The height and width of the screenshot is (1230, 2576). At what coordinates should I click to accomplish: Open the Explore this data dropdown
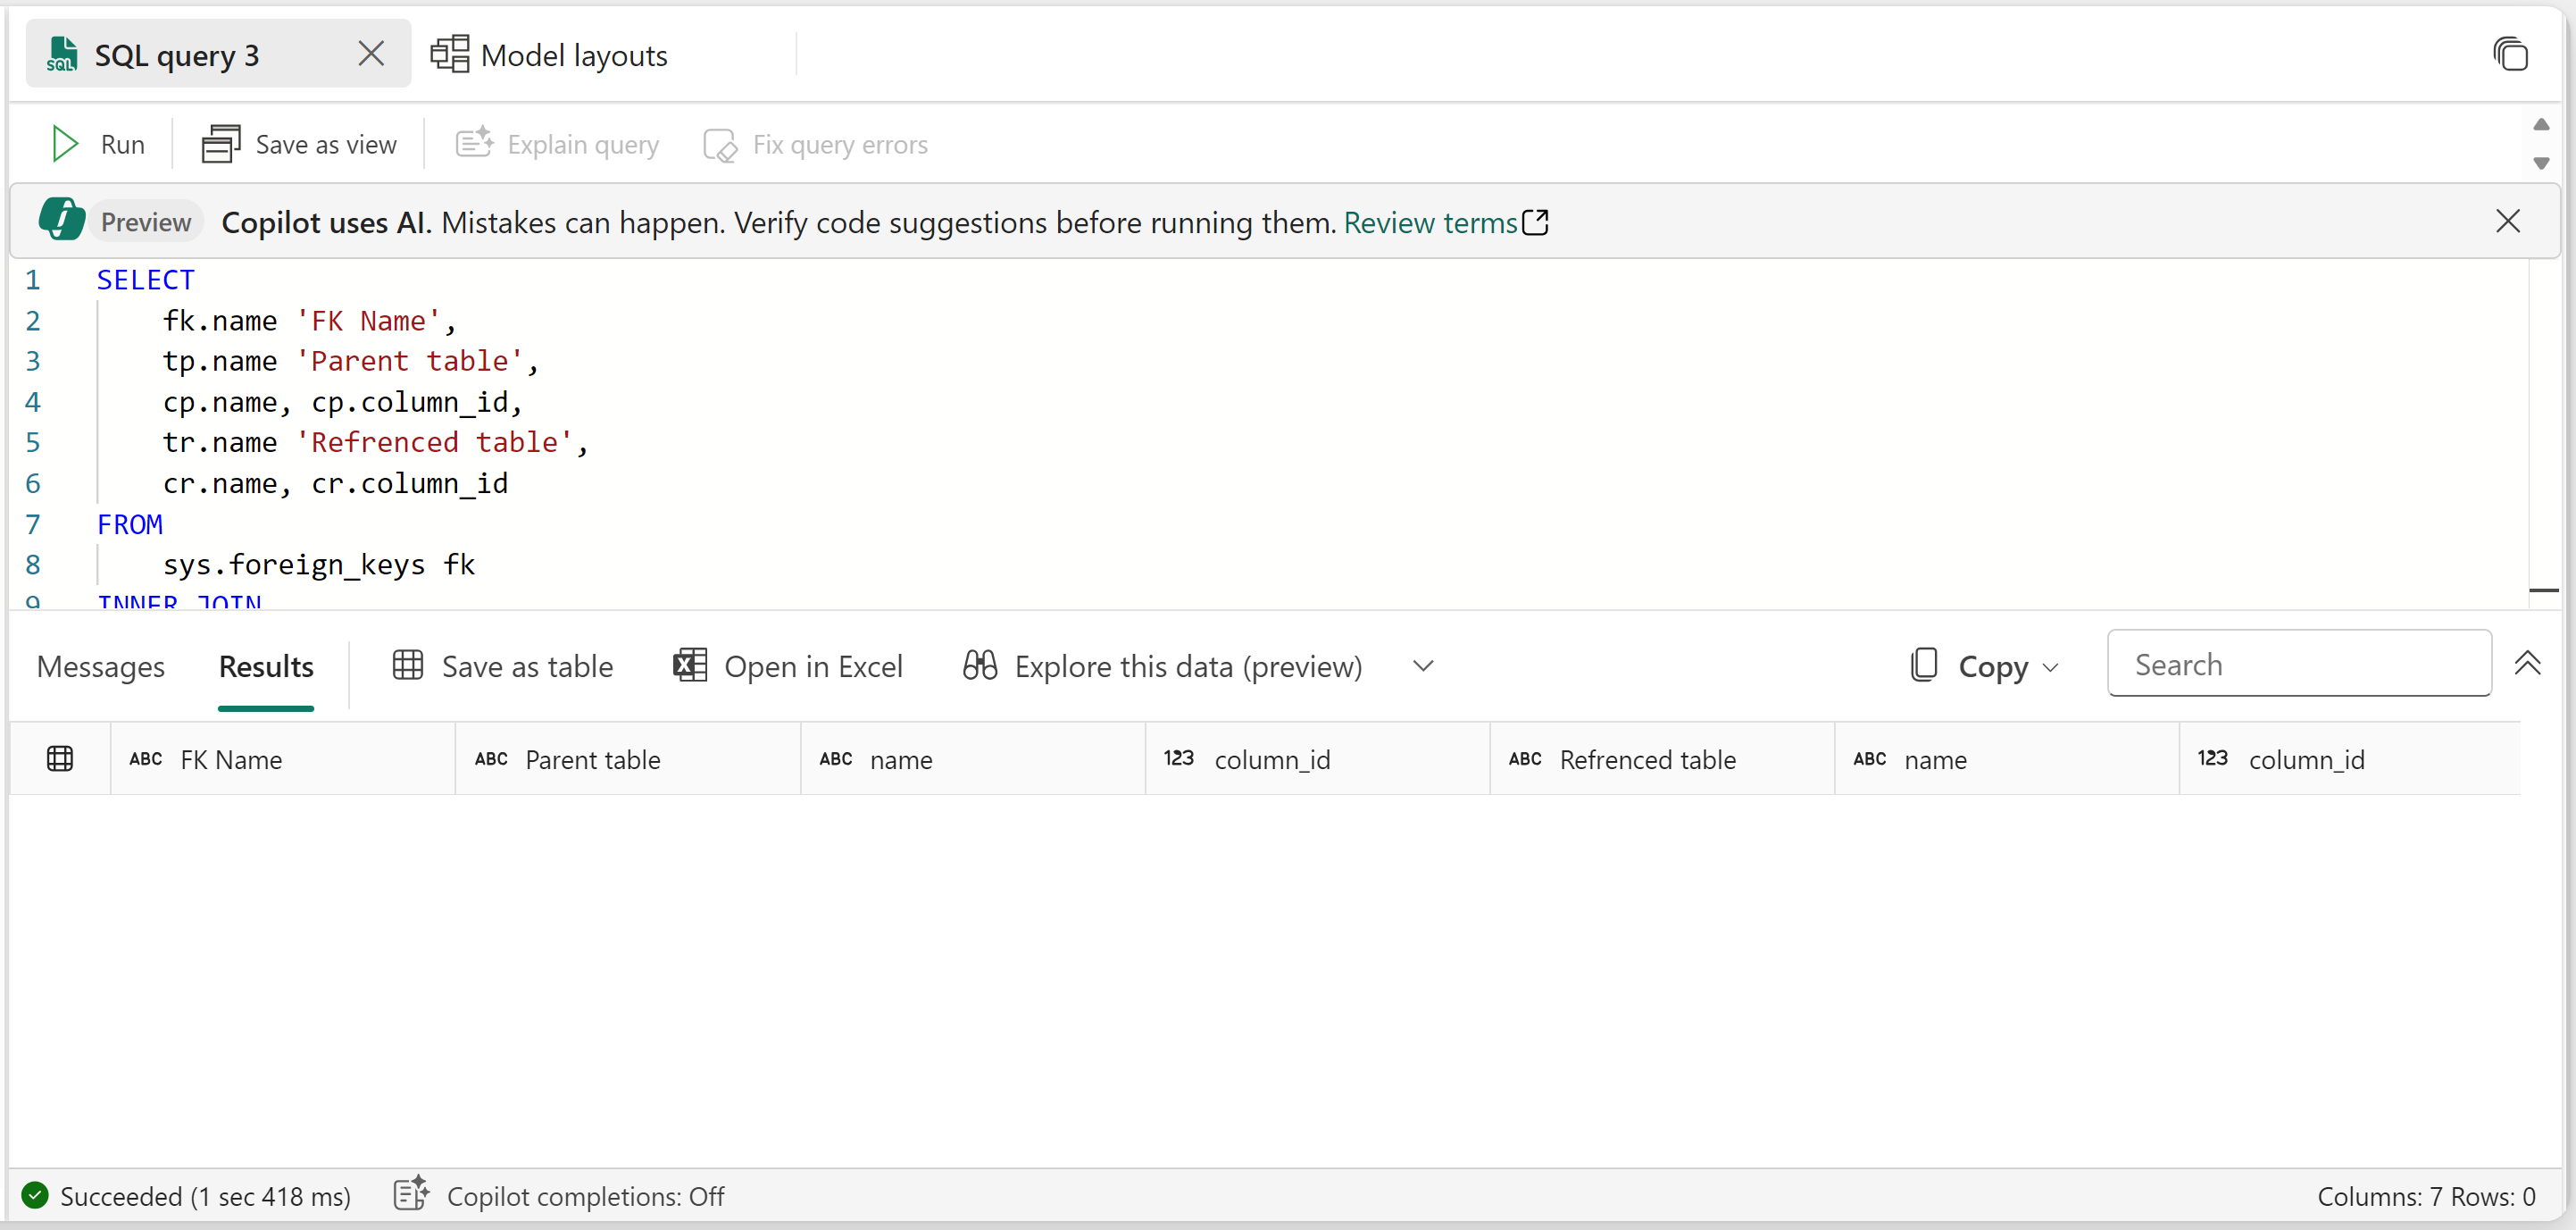1423,665
